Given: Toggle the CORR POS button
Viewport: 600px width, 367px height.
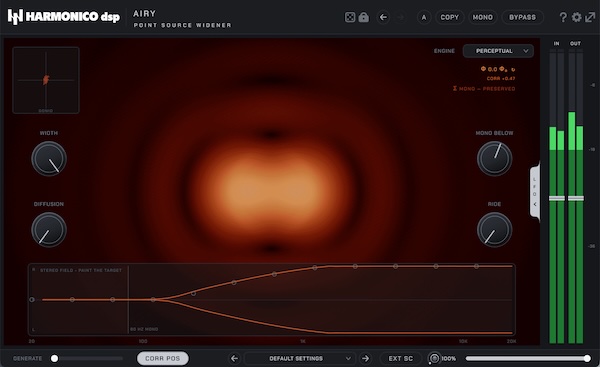Looking at the screenshot, I should point(163,359).
